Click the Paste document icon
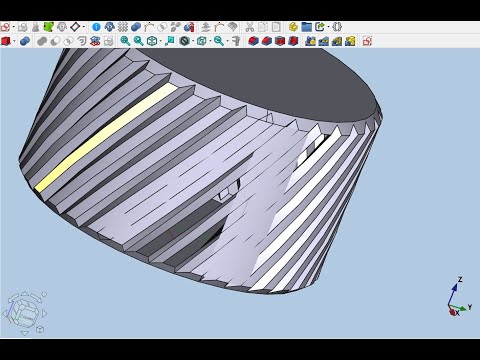480x360 pixels. (x=276, y=27)
